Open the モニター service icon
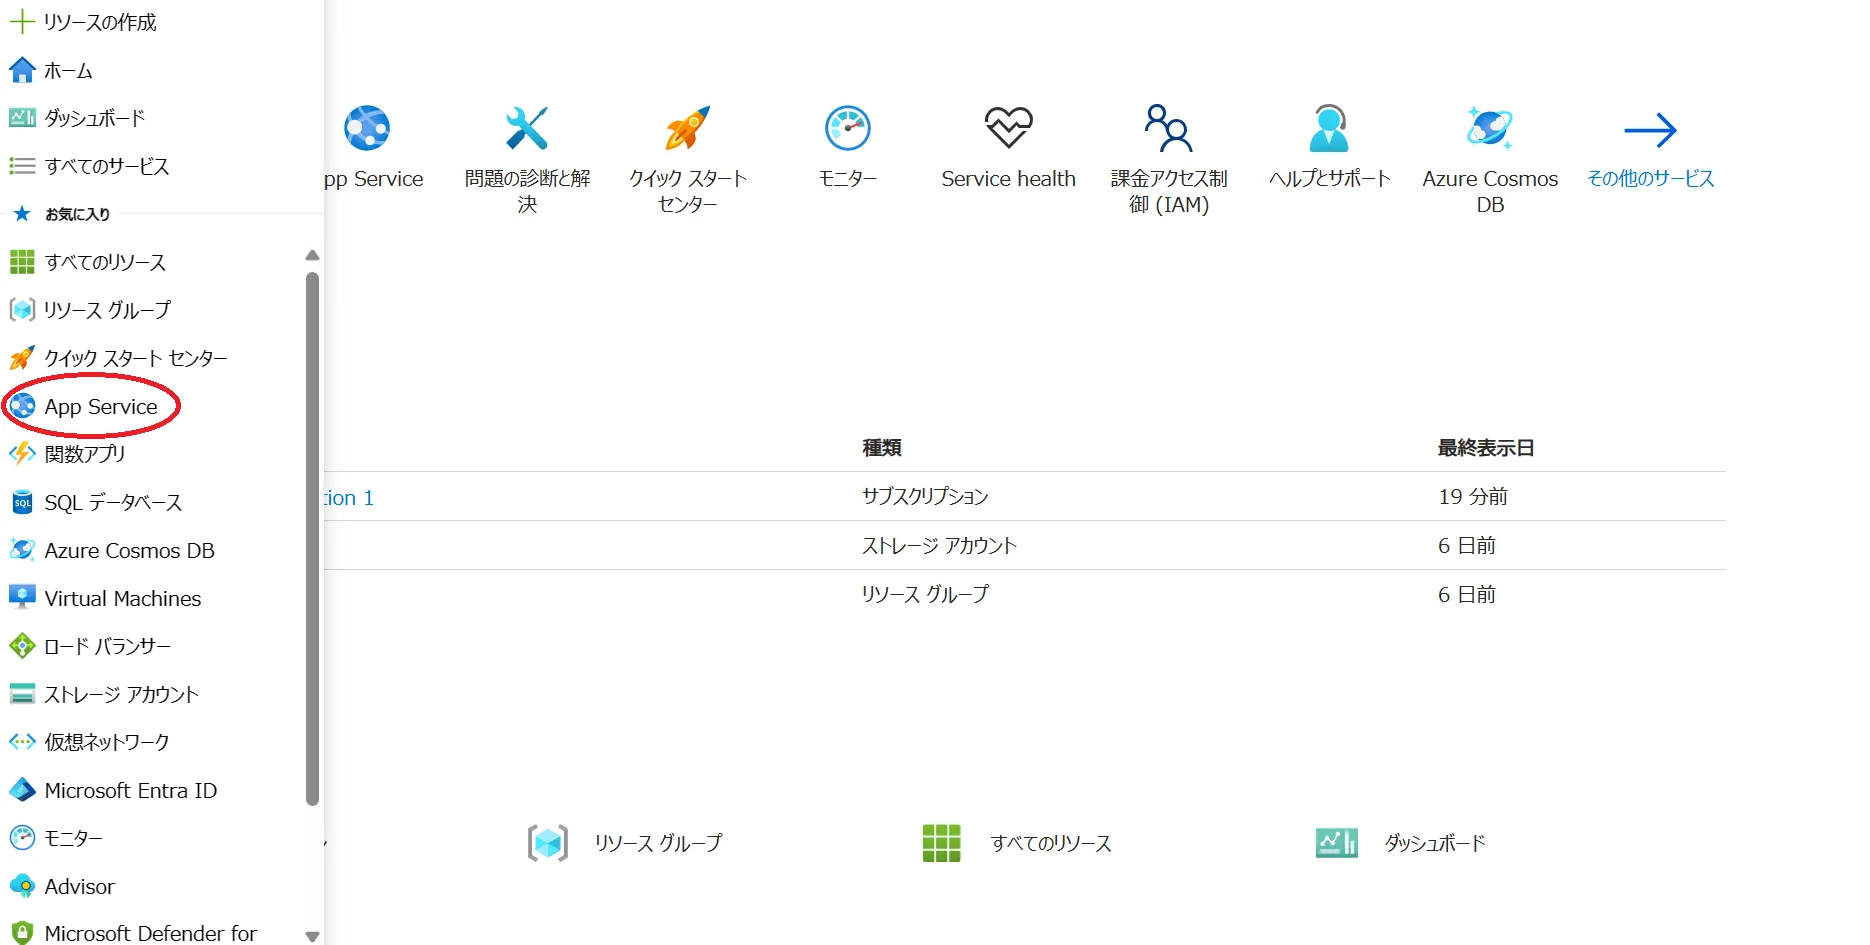The image size is (1870, 945). [847, 148]
